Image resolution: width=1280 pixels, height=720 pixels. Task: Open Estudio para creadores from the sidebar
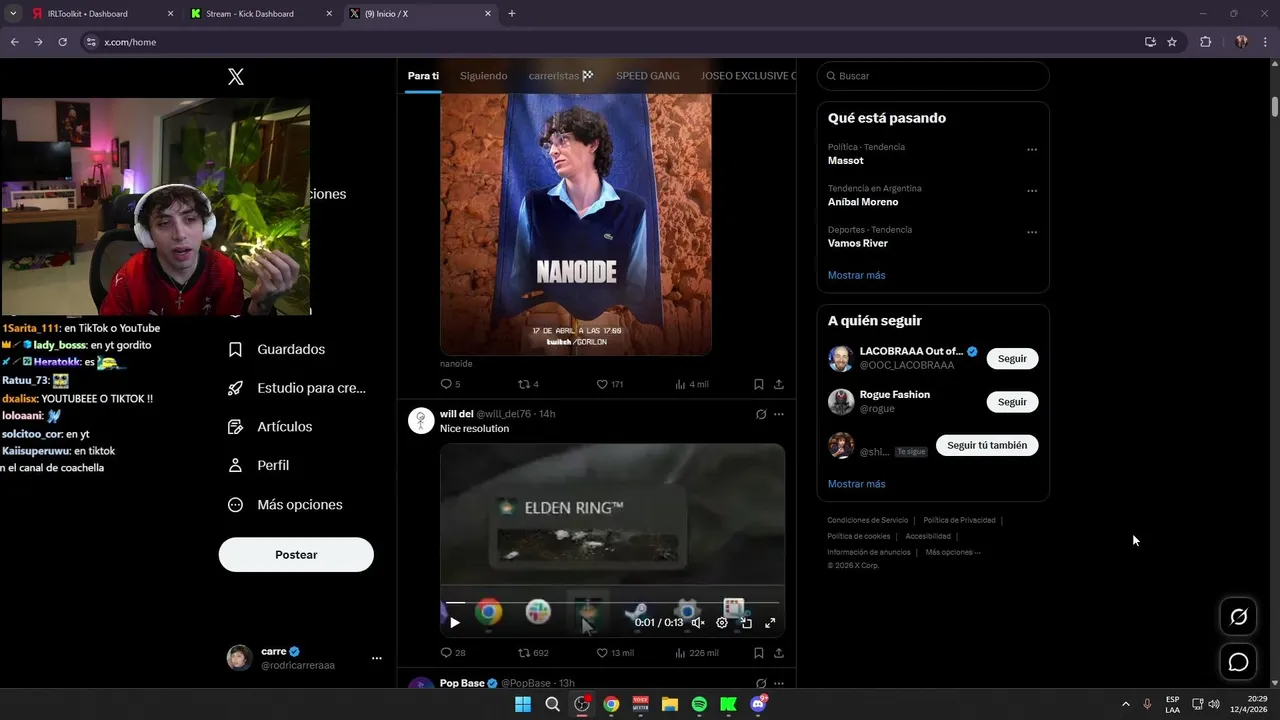tap(296, 388)
